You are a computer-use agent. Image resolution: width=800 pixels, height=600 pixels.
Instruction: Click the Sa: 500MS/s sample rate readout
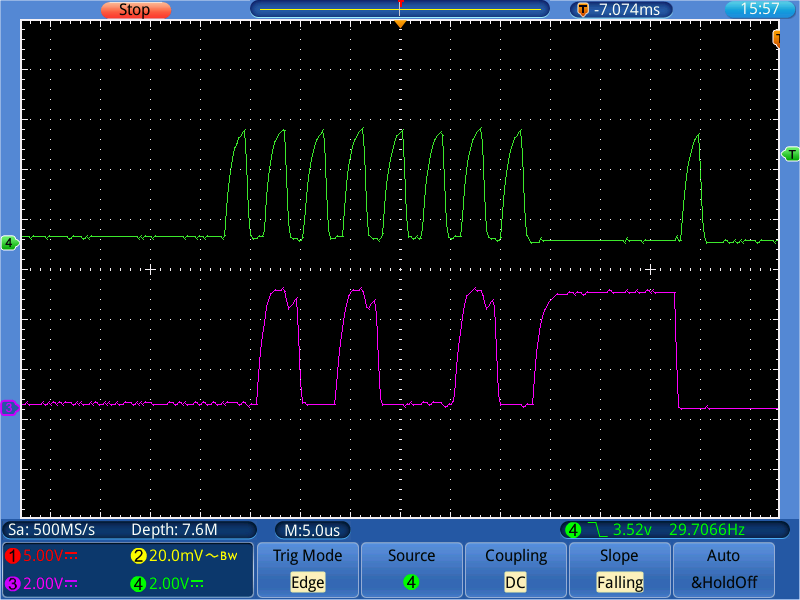pyautogui.click(x=52, y=530)
